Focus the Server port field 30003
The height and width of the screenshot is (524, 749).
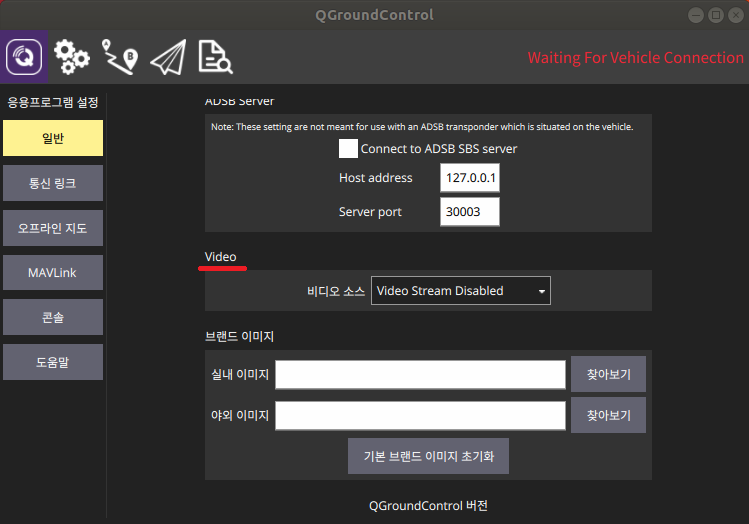(x=470, y=212)
